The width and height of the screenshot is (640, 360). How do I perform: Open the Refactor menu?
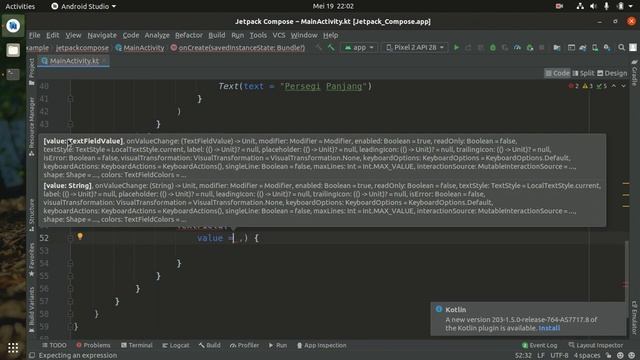click(x=189, y=36)
